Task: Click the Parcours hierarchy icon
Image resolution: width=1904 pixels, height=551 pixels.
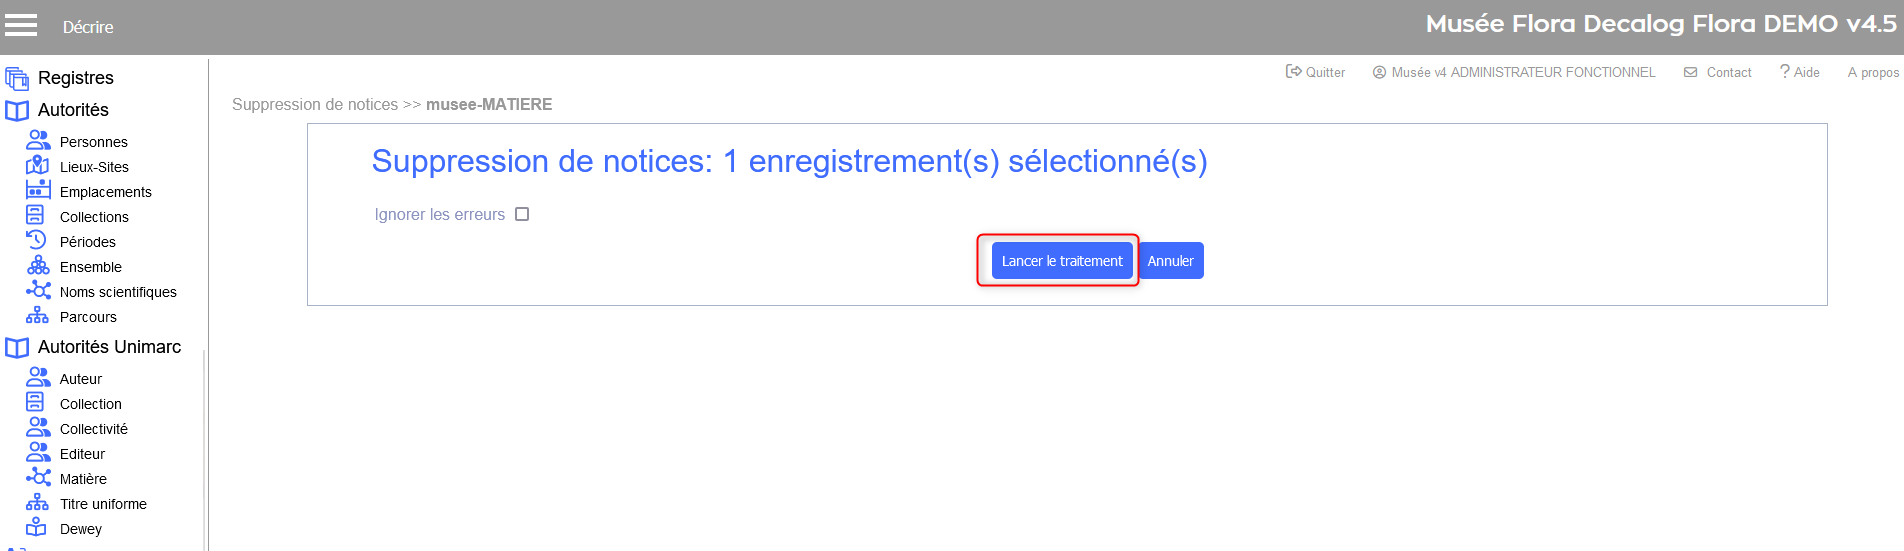Action: pyautogui.click(x=38, y=316)
